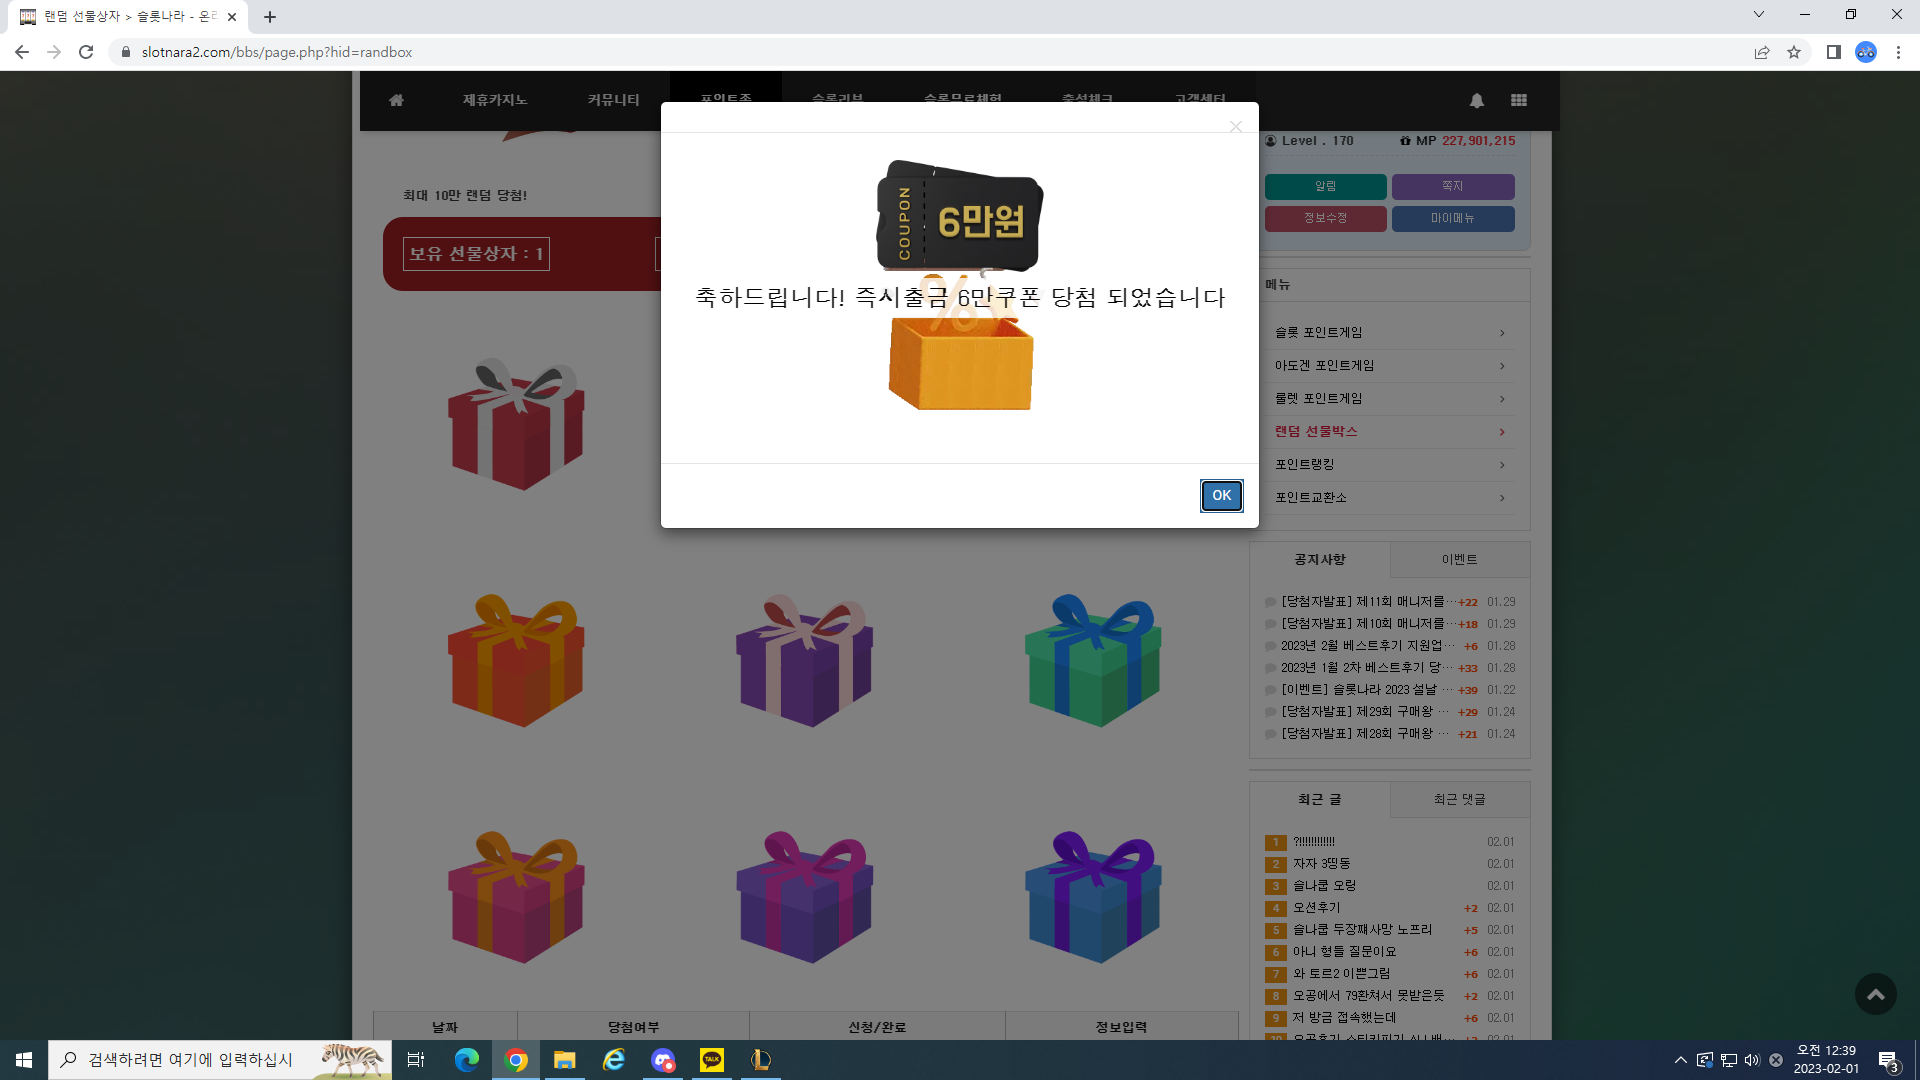
Task: Expand the 포인트교환소 menu chevron
Action: (1502, 498)
